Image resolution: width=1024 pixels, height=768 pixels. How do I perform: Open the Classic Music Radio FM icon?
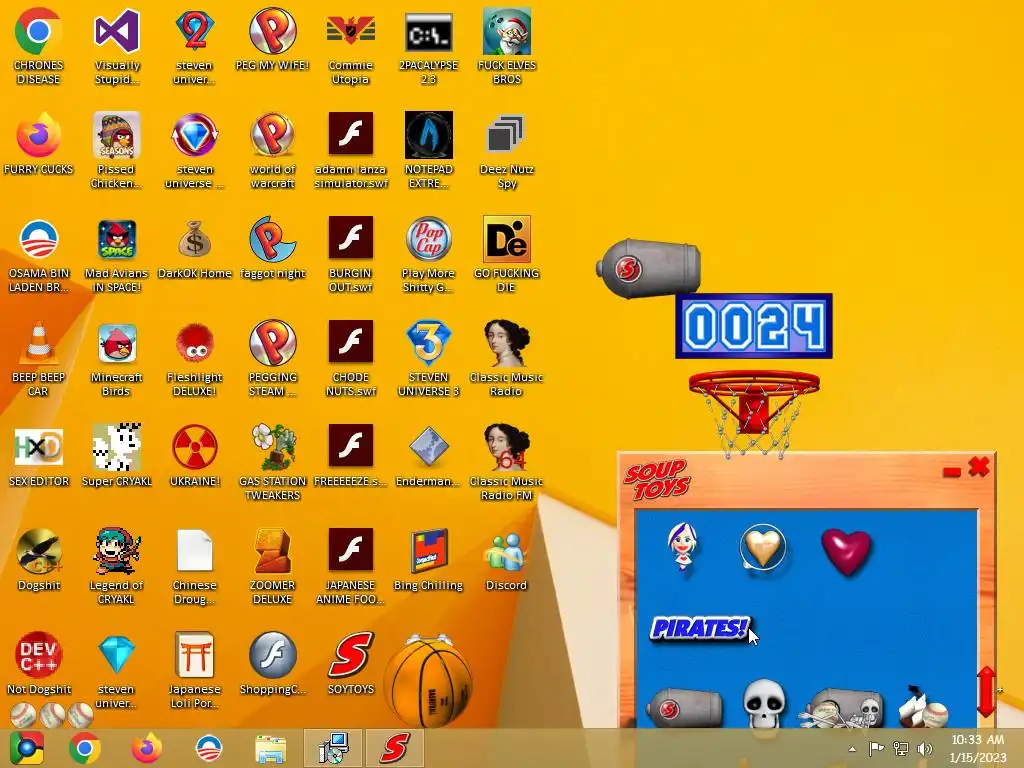(507, 462)
